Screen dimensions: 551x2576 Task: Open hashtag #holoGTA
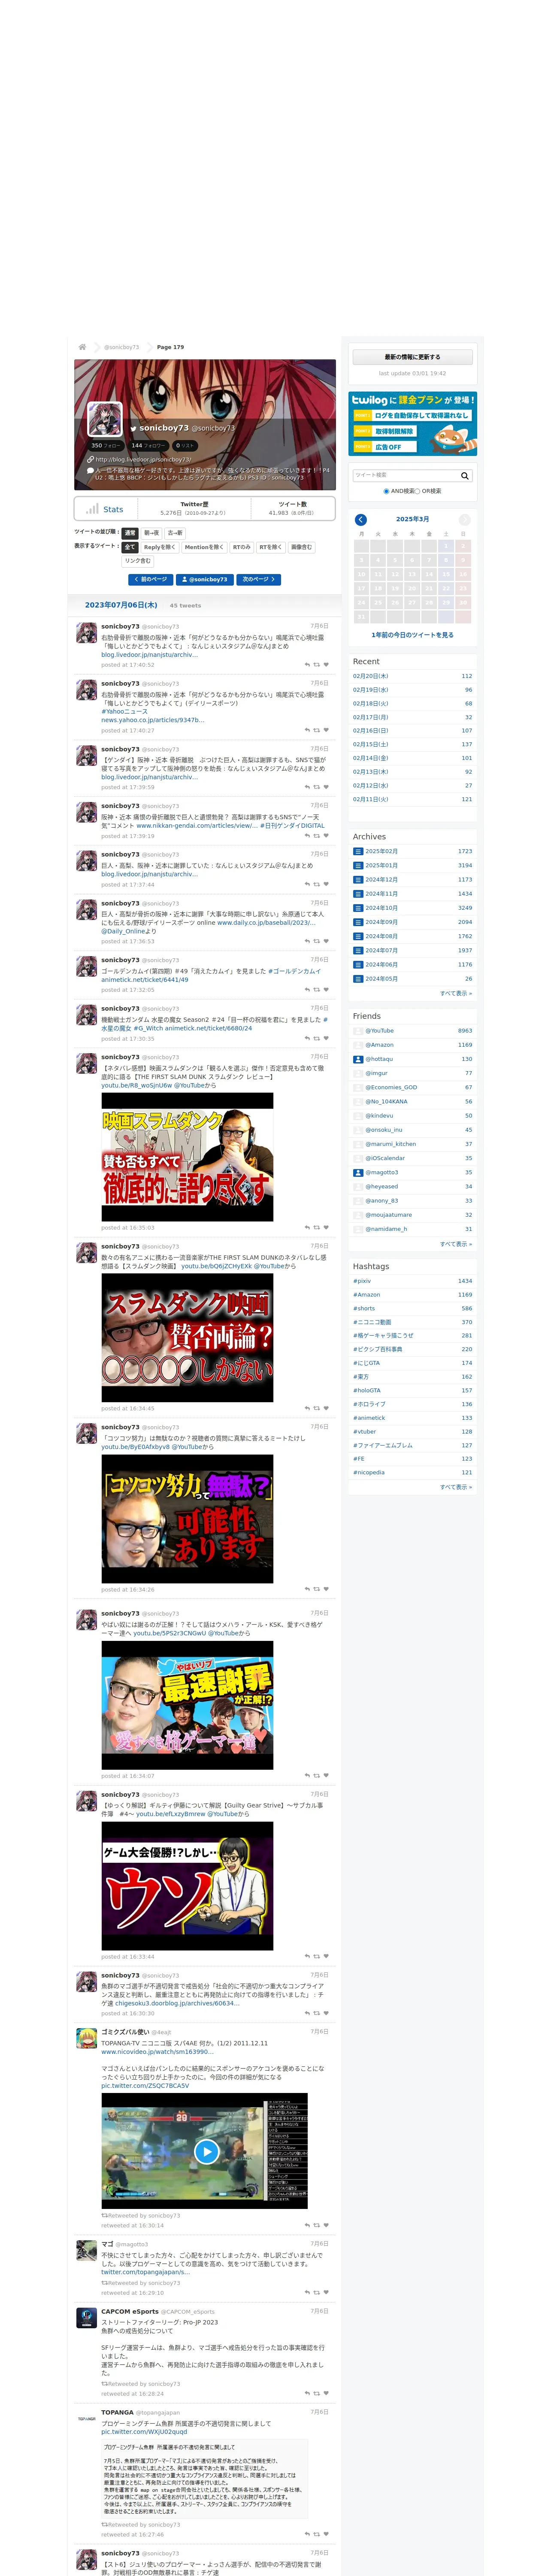click(x=367, y=1390)
